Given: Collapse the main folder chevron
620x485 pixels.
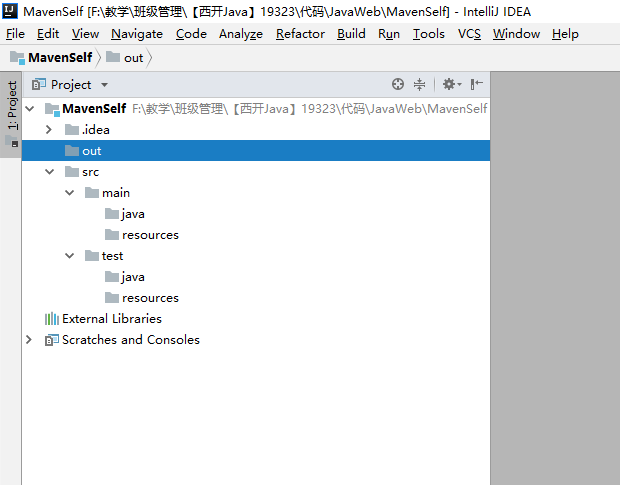Looking at the screenshot, I should (x=70, y=192).
